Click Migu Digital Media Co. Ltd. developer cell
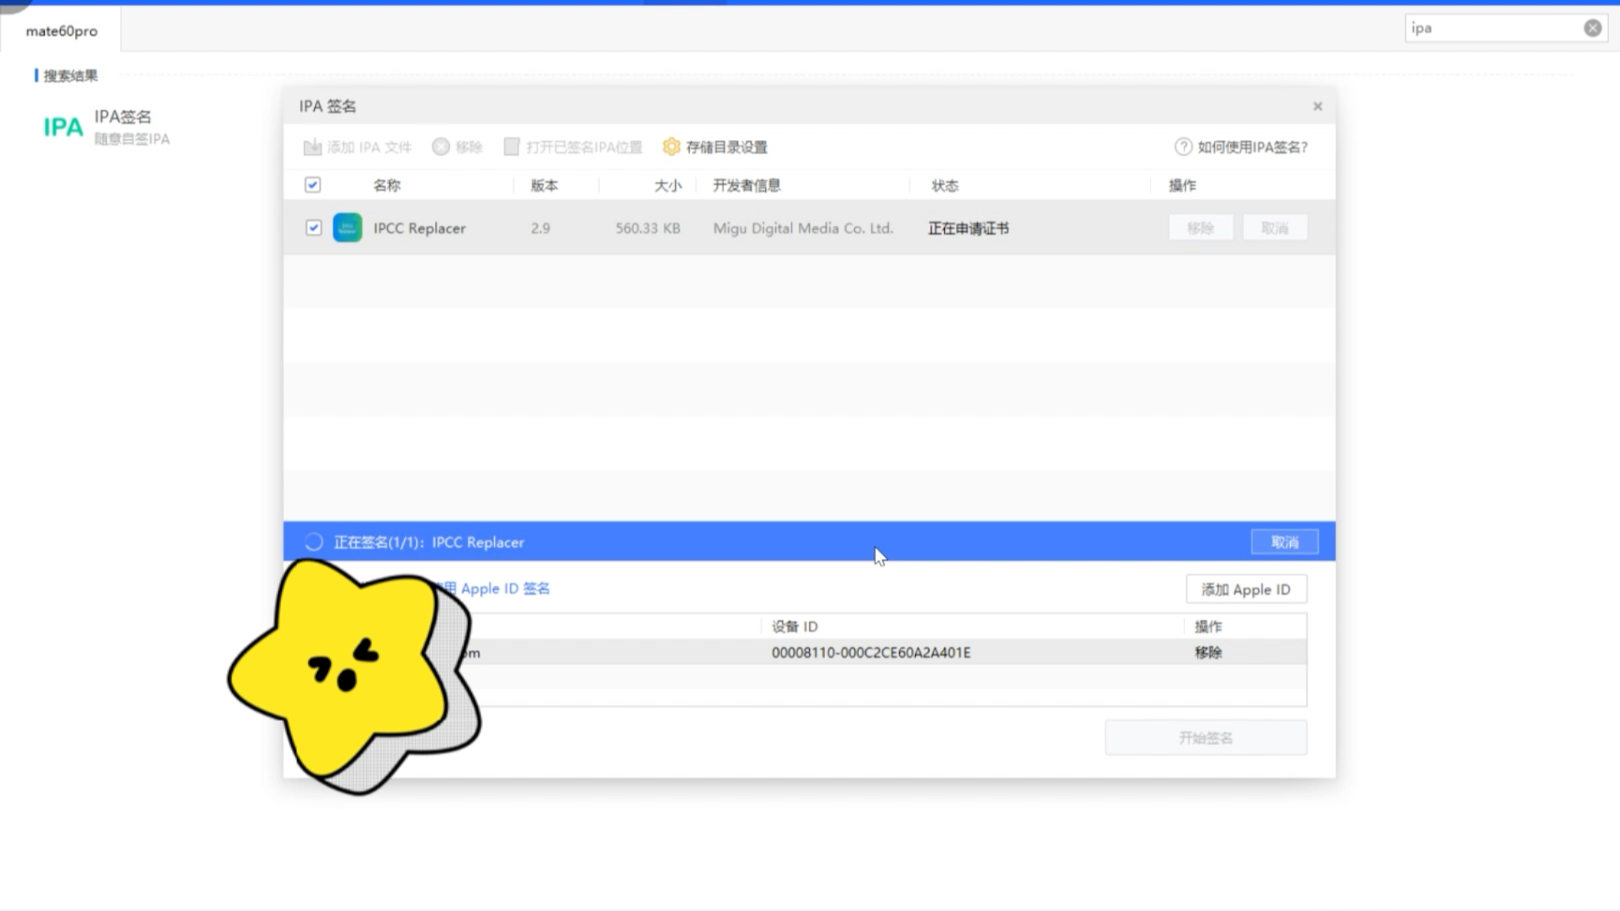This screenshot has height=911, width=1620. pos(803,228)
